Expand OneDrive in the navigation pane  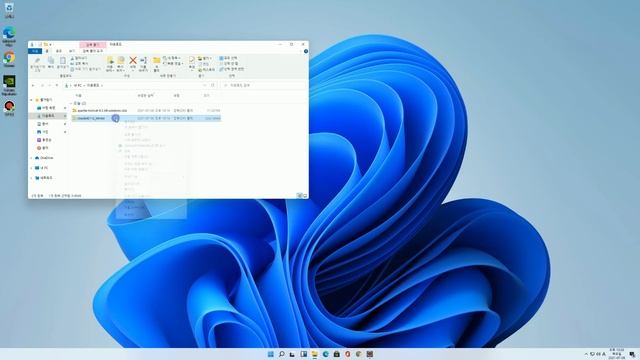(31, 158)
